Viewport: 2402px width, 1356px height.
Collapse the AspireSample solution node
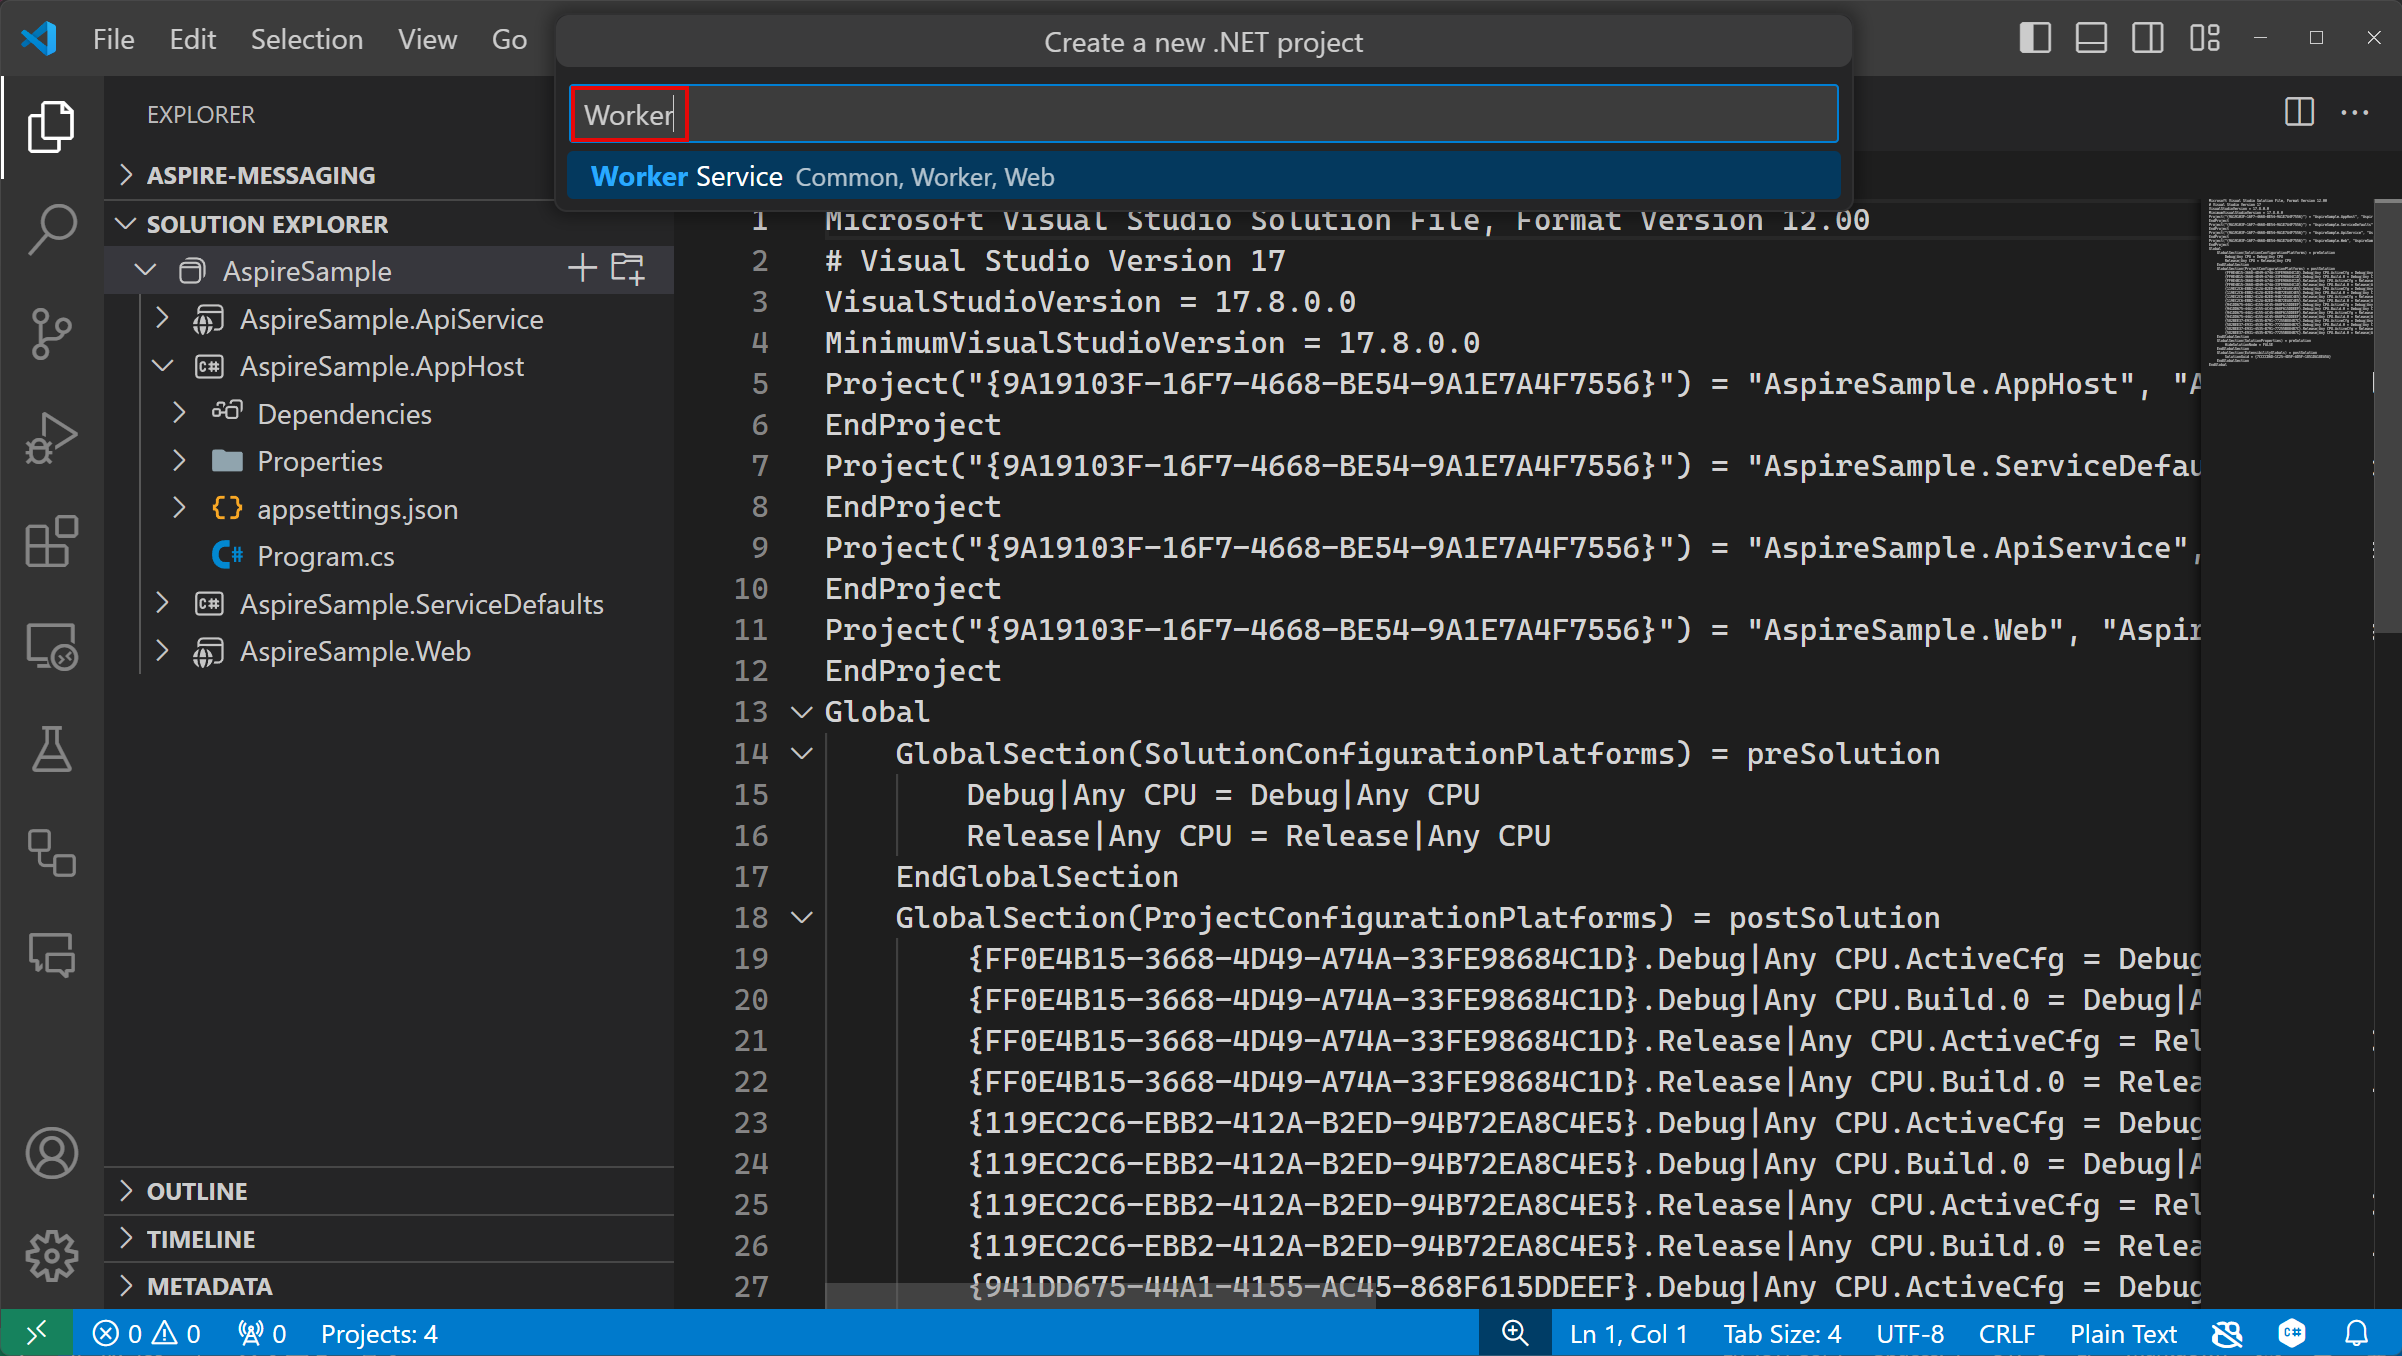click(x=145, y=270)
